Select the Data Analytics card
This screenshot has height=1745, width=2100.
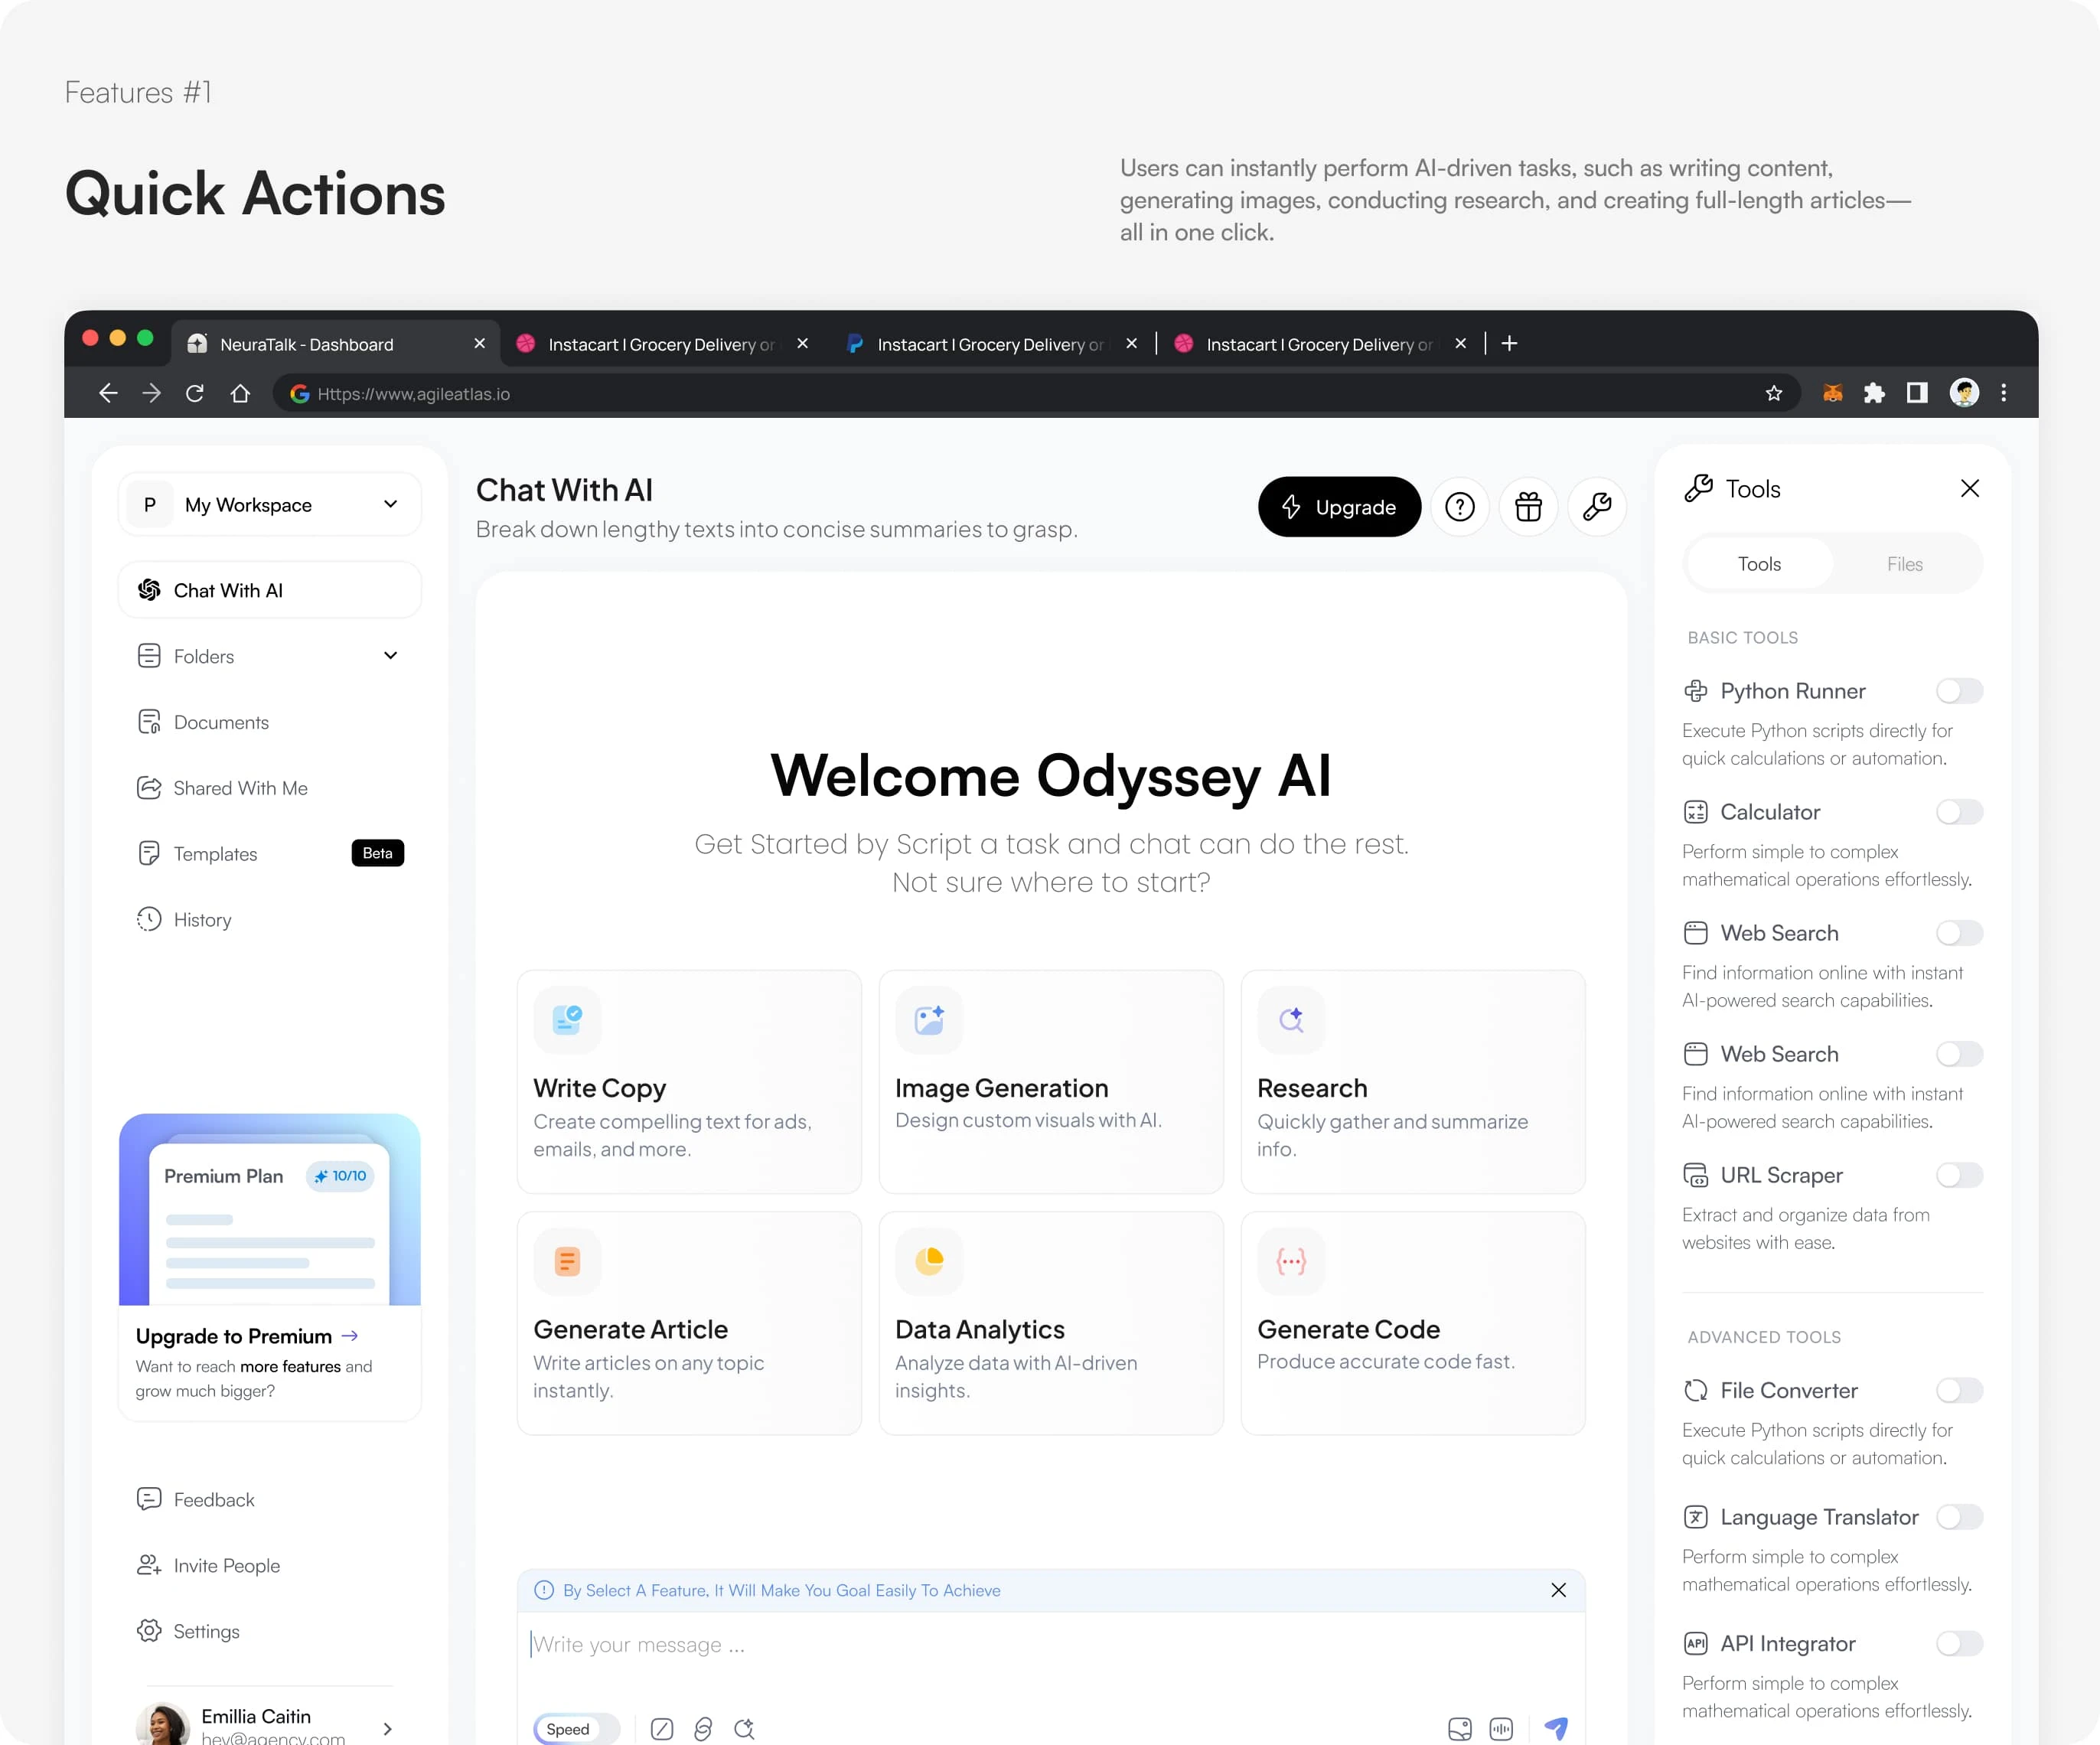pos(1051,1323)
